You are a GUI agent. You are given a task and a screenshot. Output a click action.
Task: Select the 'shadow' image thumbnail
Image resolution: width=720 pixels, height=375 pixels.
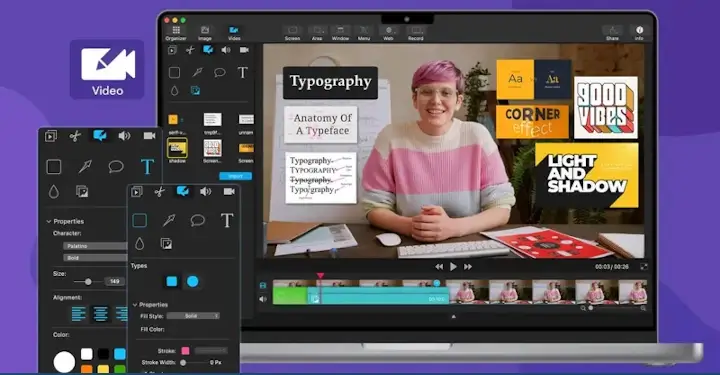[177, 149]
